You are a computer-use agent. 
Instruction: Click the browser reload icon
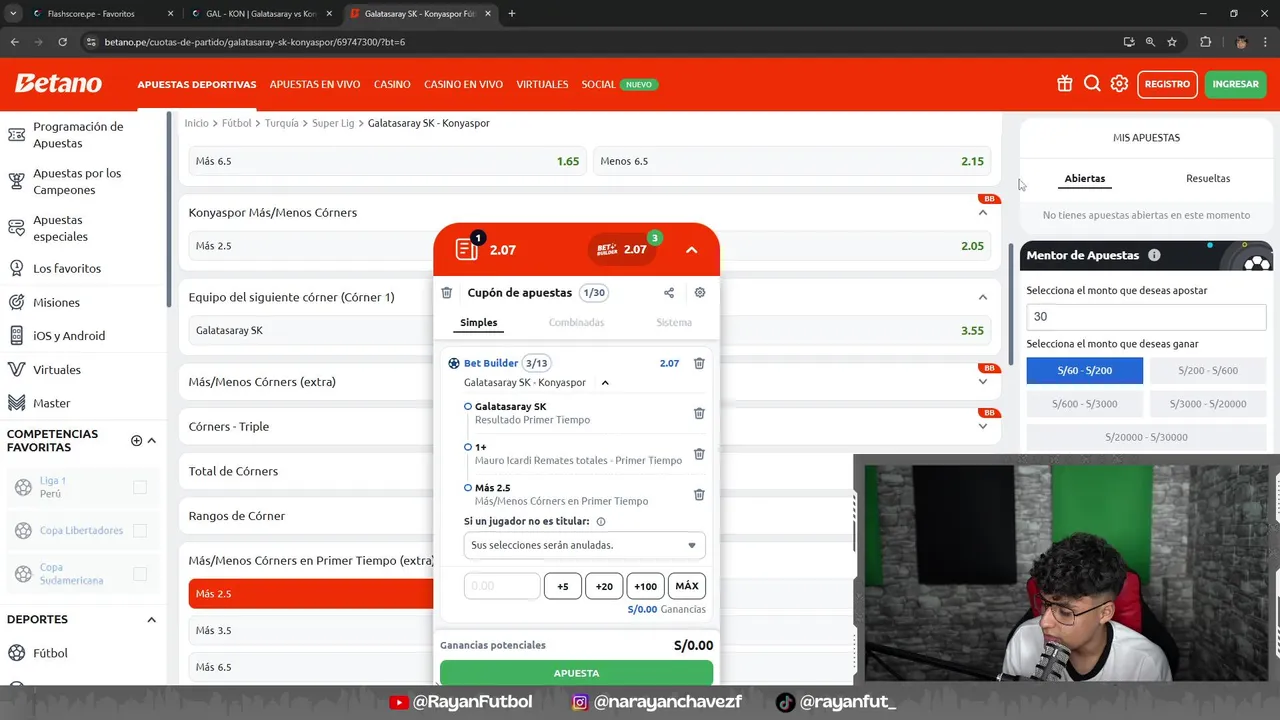point(62,42)
